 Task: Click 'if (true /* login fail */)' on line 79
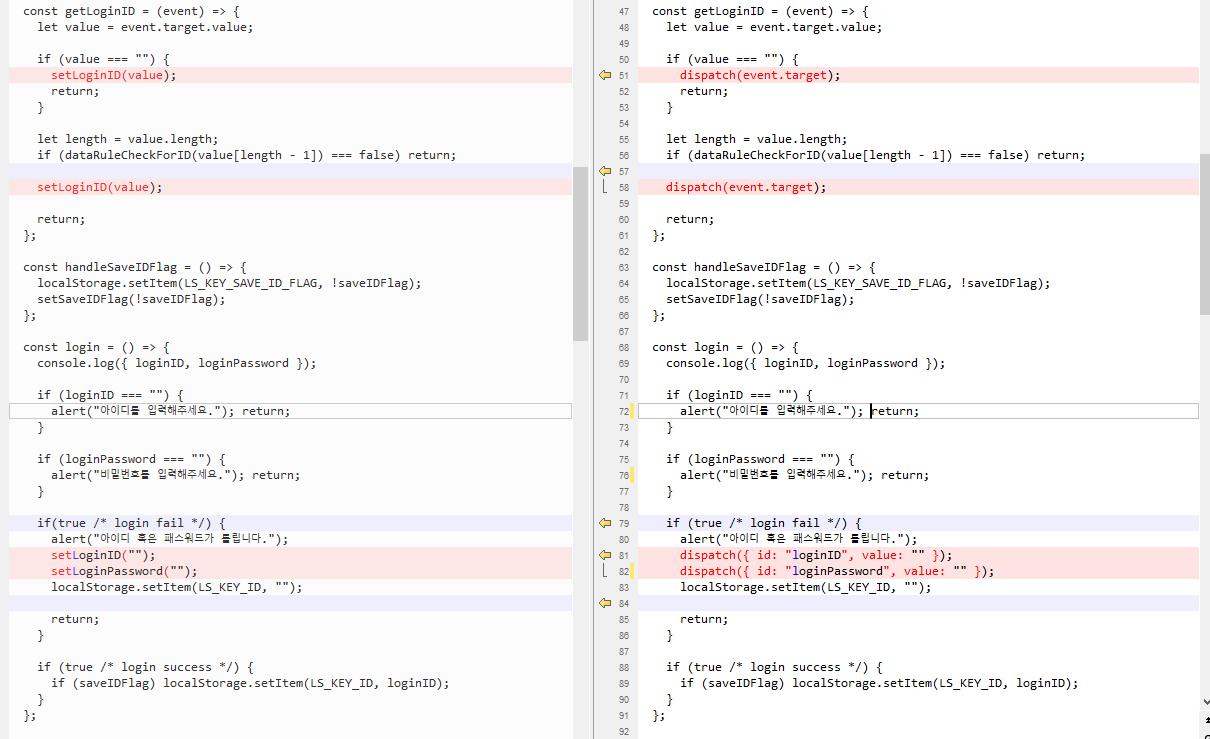[x=764, y=523]
